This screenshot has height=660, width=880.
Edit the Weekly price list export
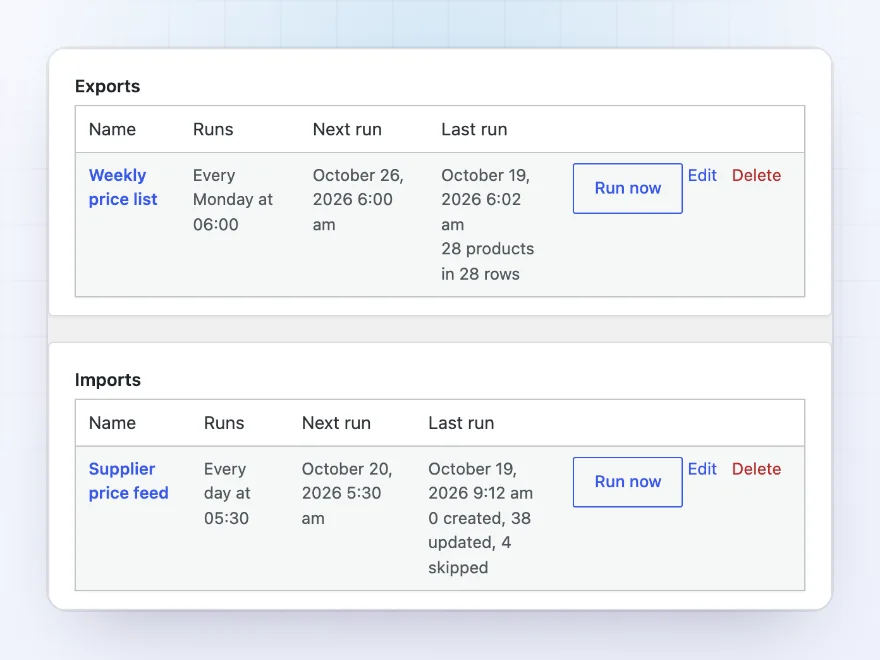point(702,175)
